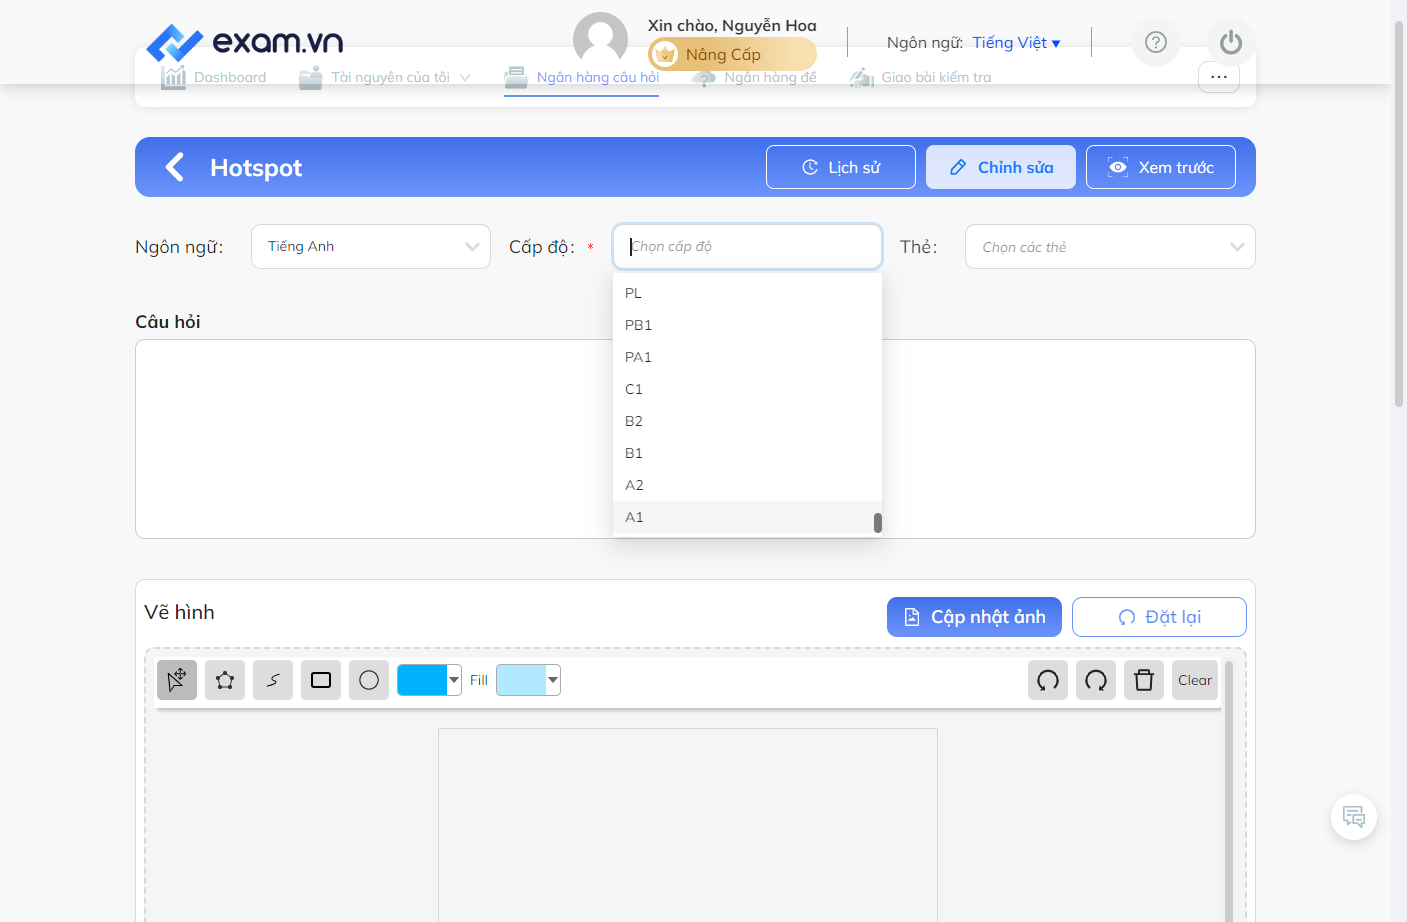Open the Fill color dropdown arrow
1407x922 pixels.
click(x=553, y=680)
